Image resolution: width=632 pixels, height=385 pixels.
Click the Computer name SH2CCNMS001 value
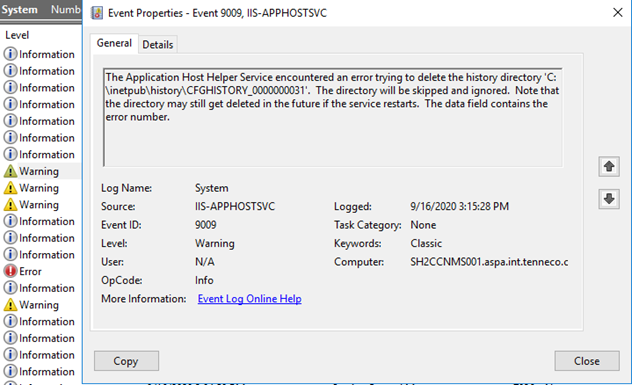coord(489,262)
